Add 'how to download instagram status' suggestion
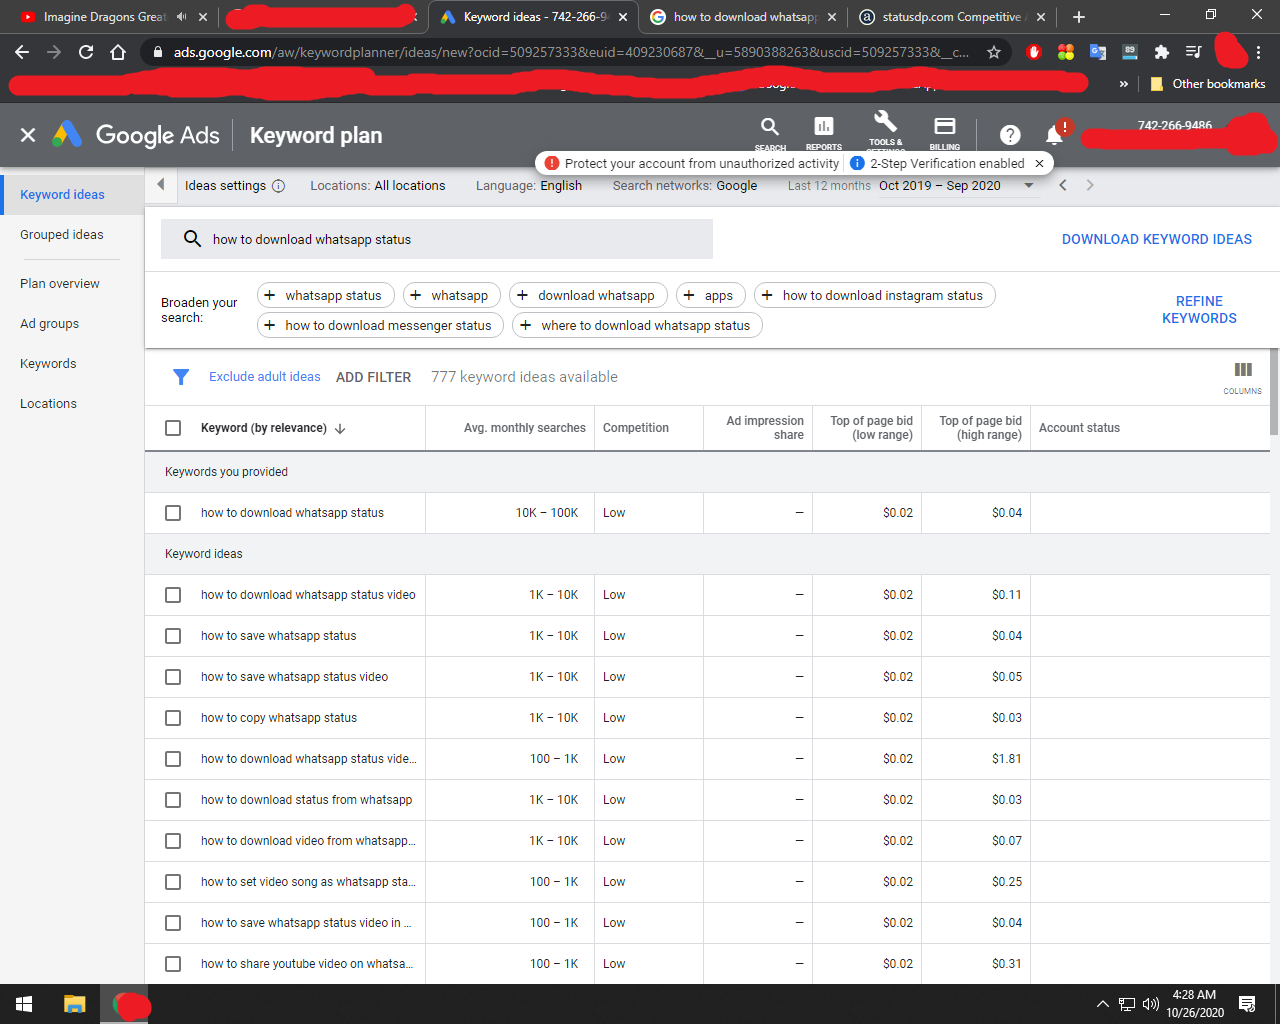This screenshot has height=1024, width=1280. pyautogui.click(x=875, y=295)
